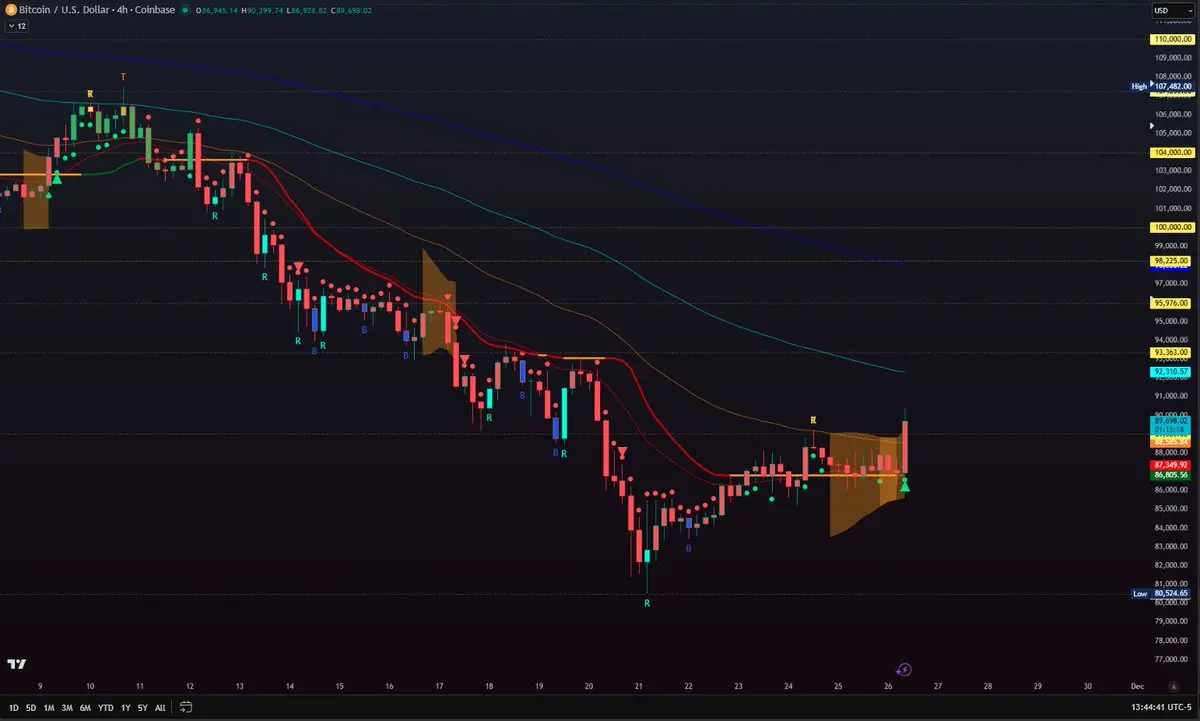This screenshot has width=1200, height=721.
Task: Select the 1D date range
Action: pyautogui.click(x=12, y=707)
